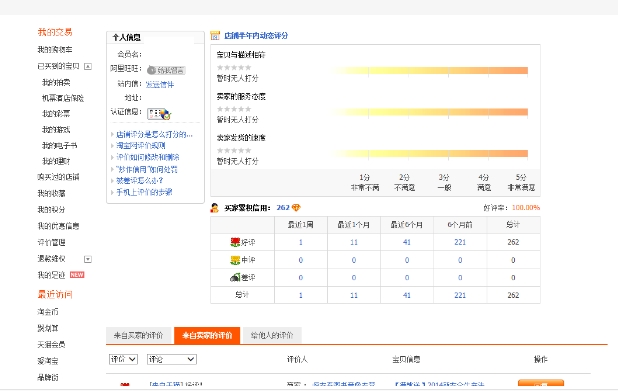Click the seller credit score 262 link
The height and width of the screenshot is (391, 618).
(x=283, y=207)
